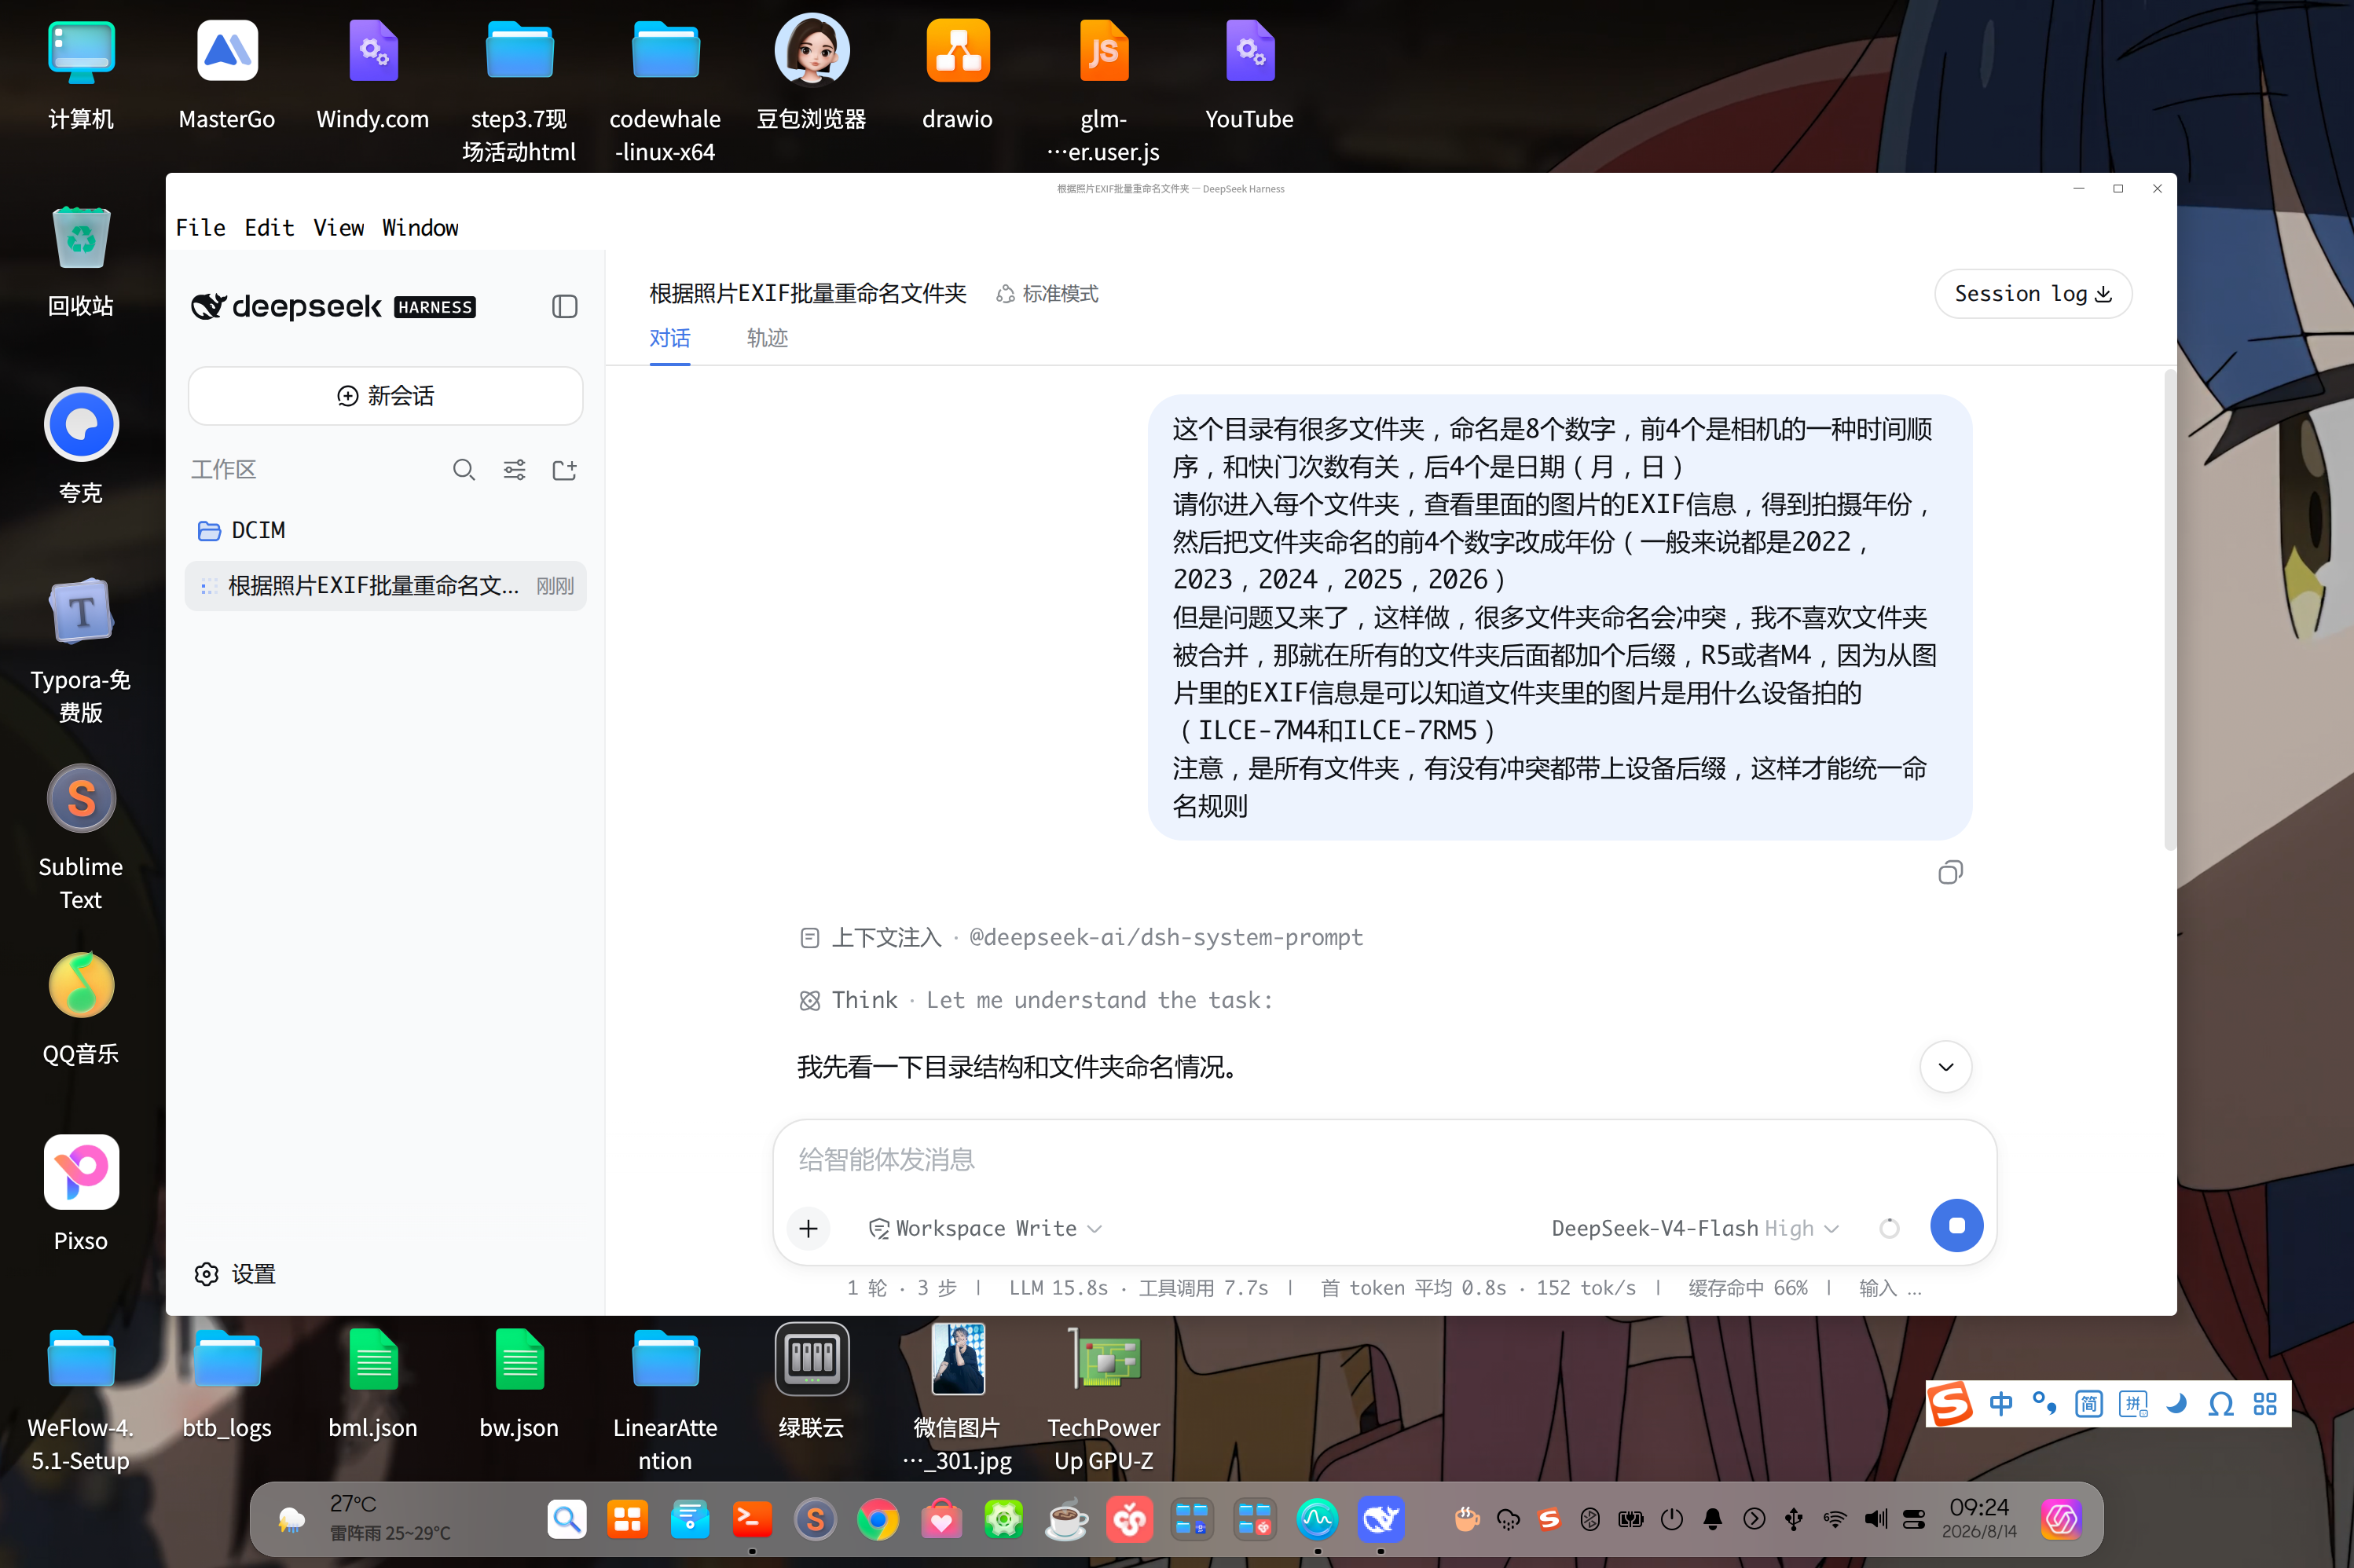Open the TechPowerUp GPU-Z desktop icon
Image resolution: width=2354 pixels, height=1568 pixels.
pos(1103,1400)
